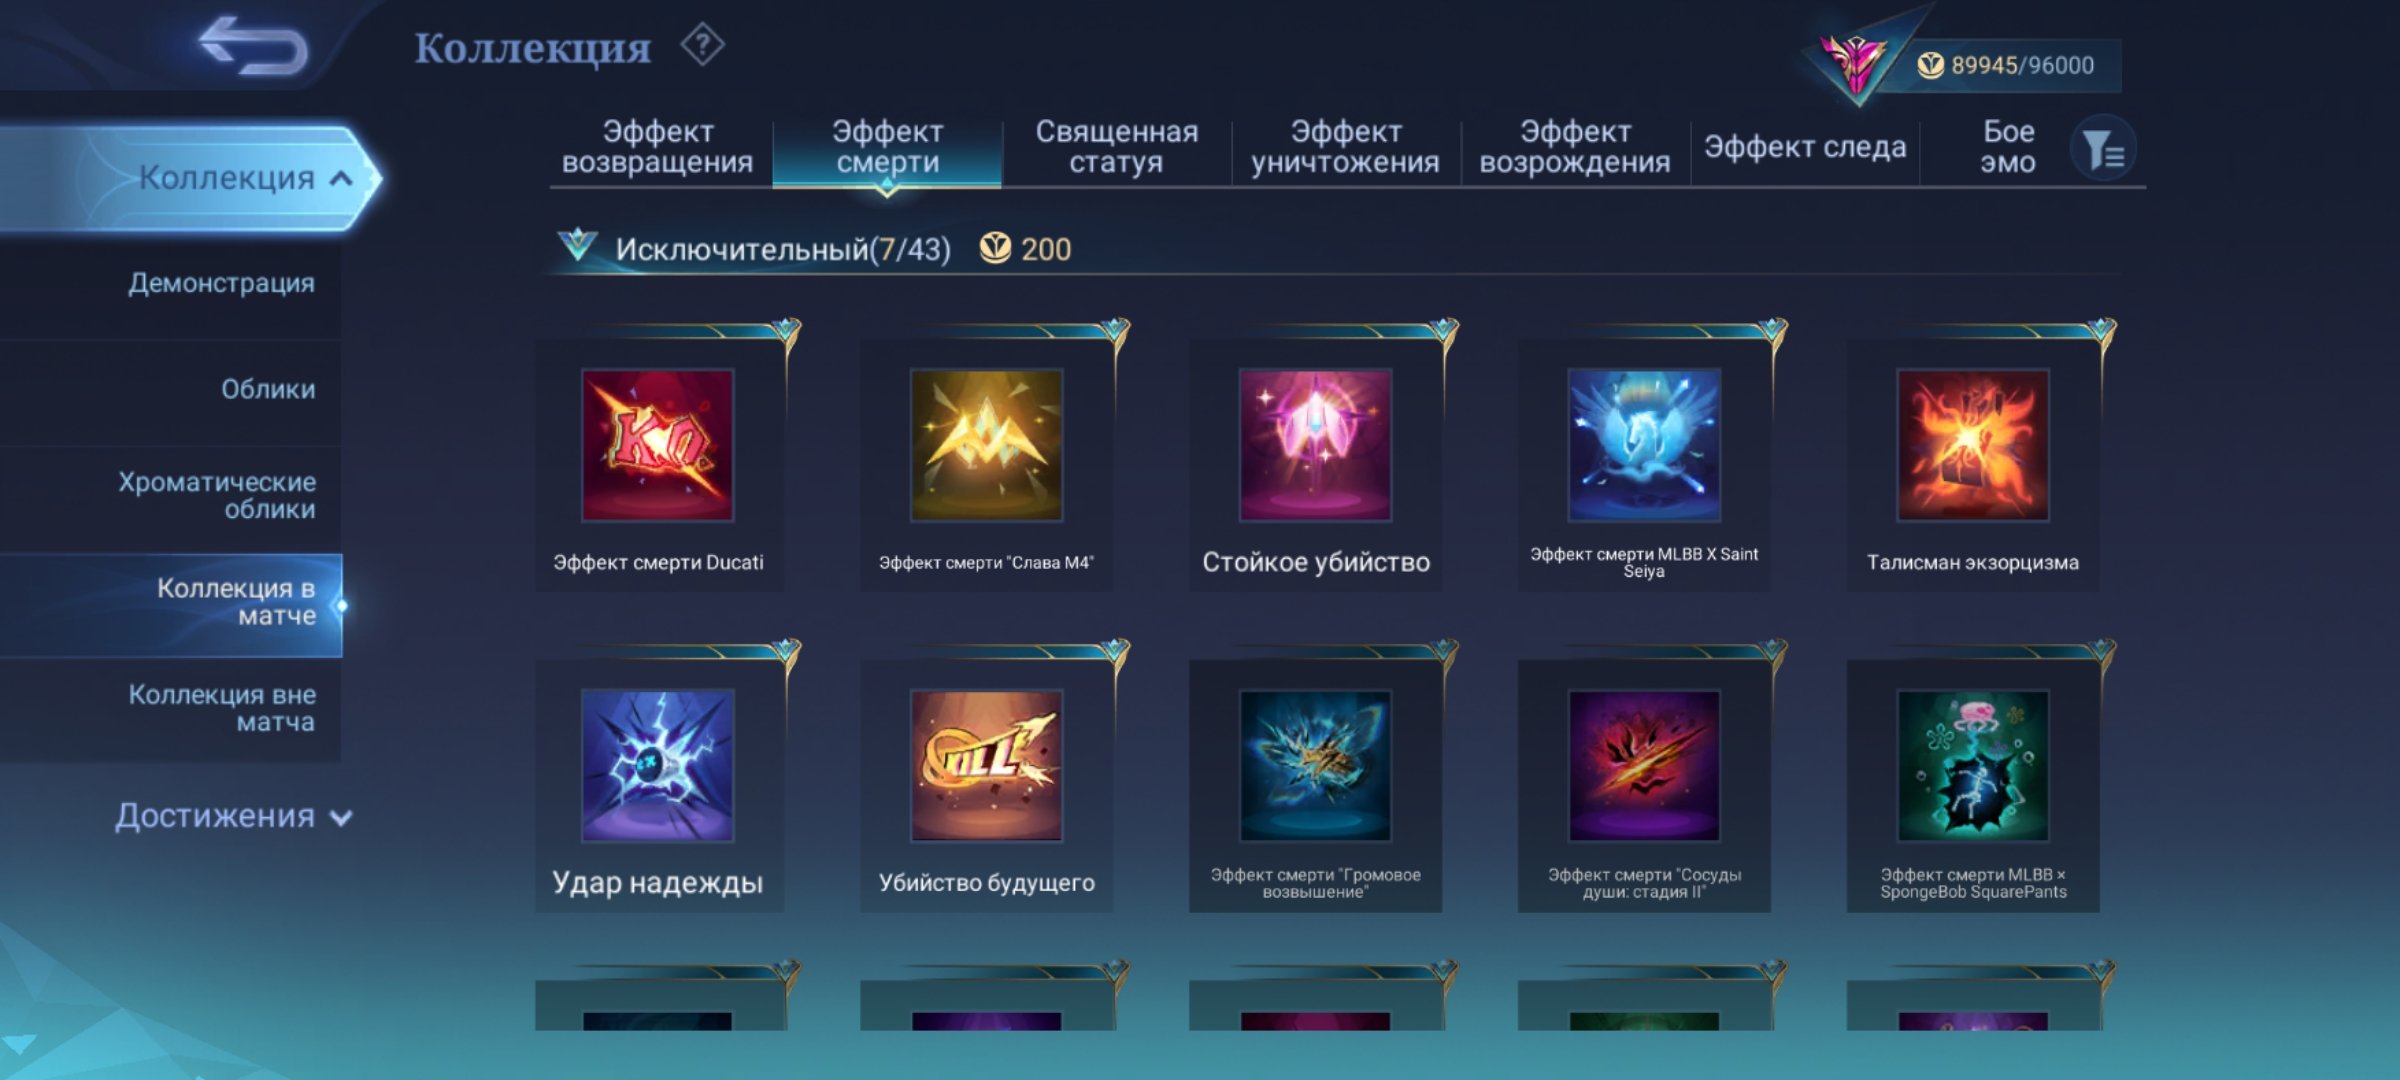Expand the Достижения sidebar section

point(232,816)
